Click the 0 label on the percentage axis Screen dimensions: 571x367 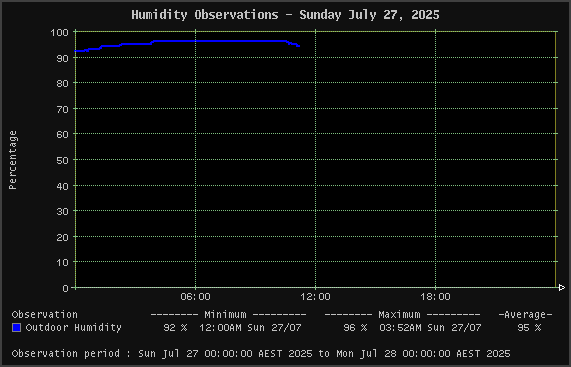(66, 288)
